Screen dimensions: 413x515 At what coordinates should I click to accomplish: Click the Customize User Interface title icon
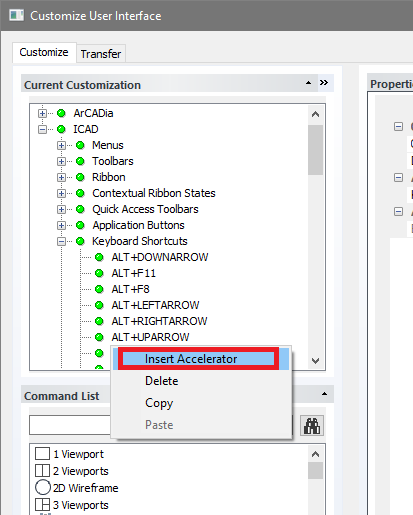(17, 15)
